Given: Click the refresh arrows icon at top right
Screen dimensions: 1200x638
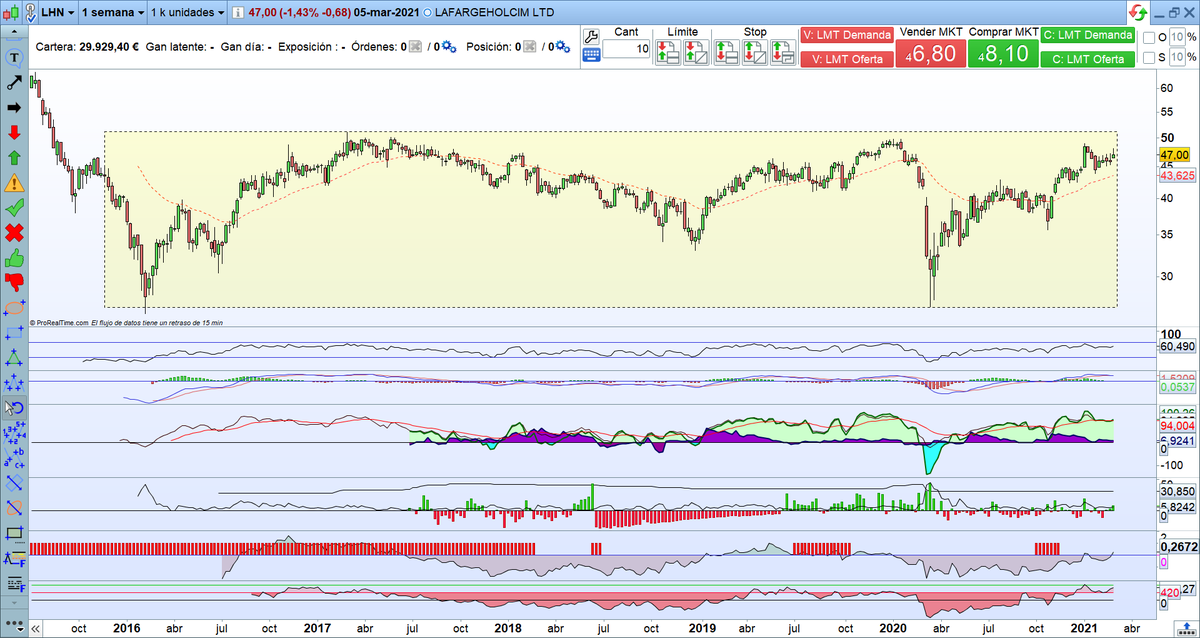Looking at the screenshot, I should tap(1139, 14).
